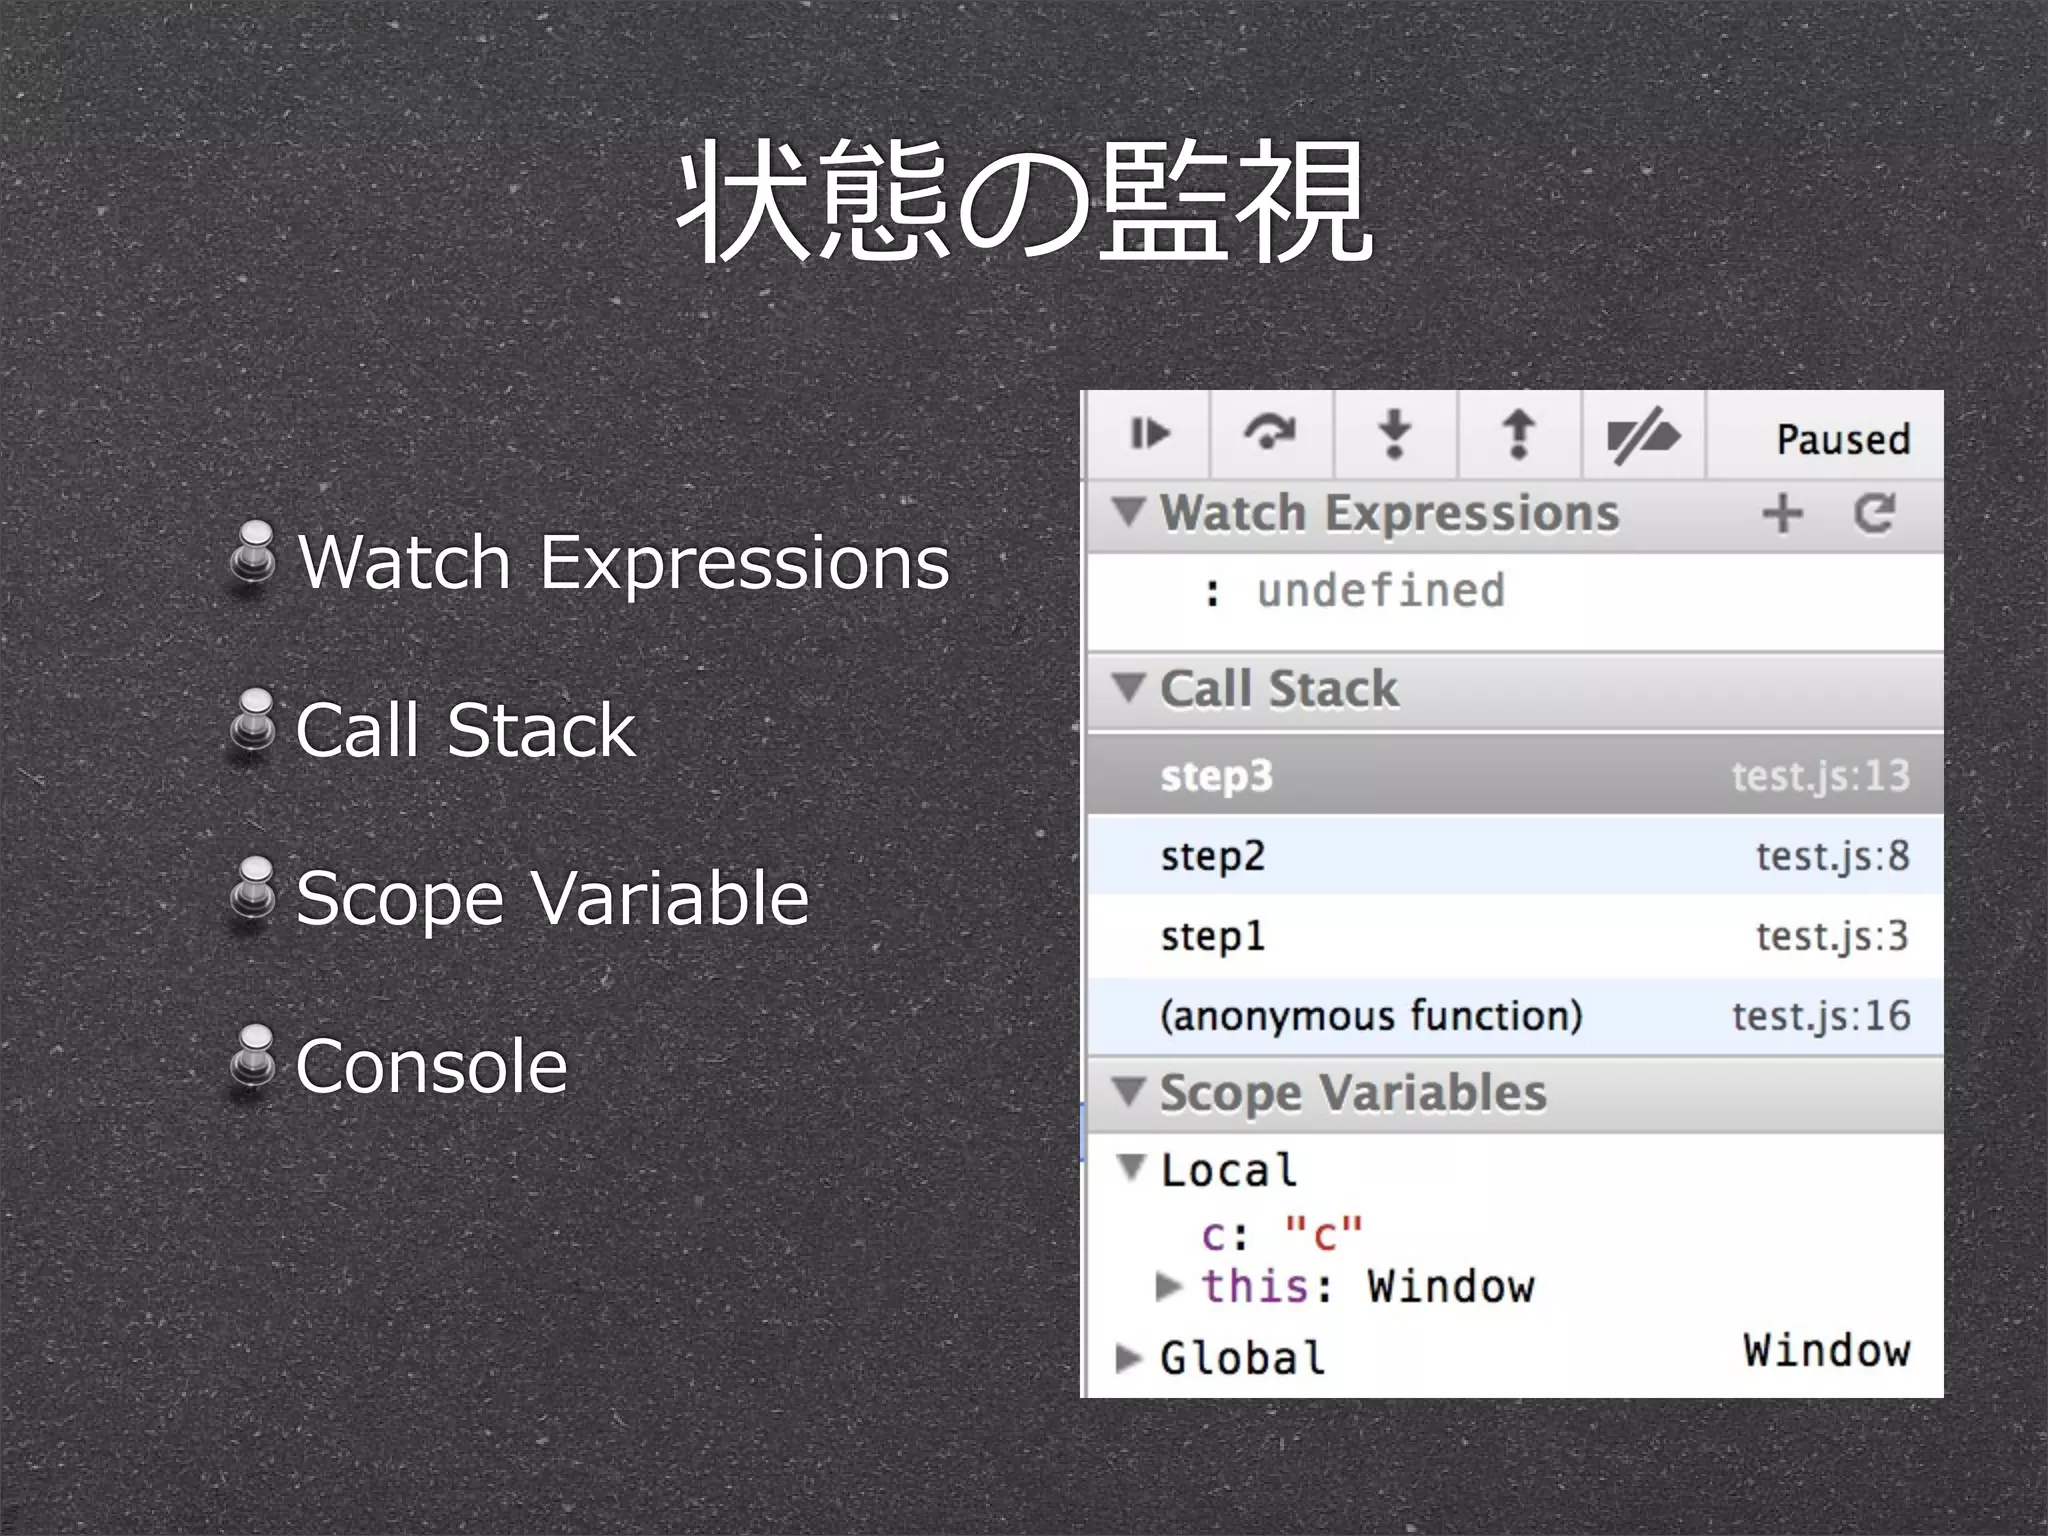The height and width of the screenshot is (1536, 2048).
Task: Click the Paused status label
Action: pos(1843,439)
